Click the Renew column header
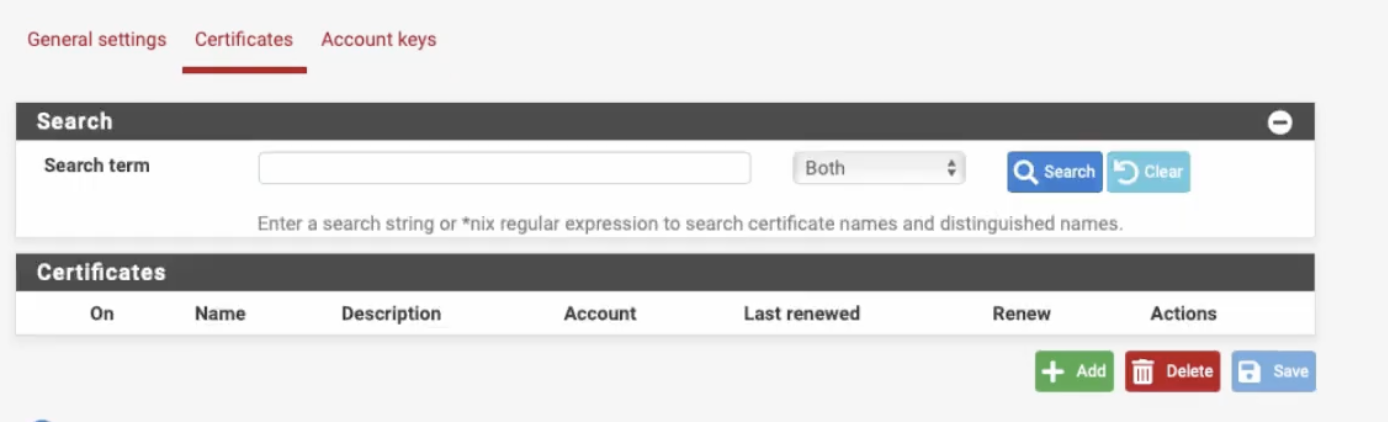Viewport: 1388px width, 422px height. click(1021, 313)
